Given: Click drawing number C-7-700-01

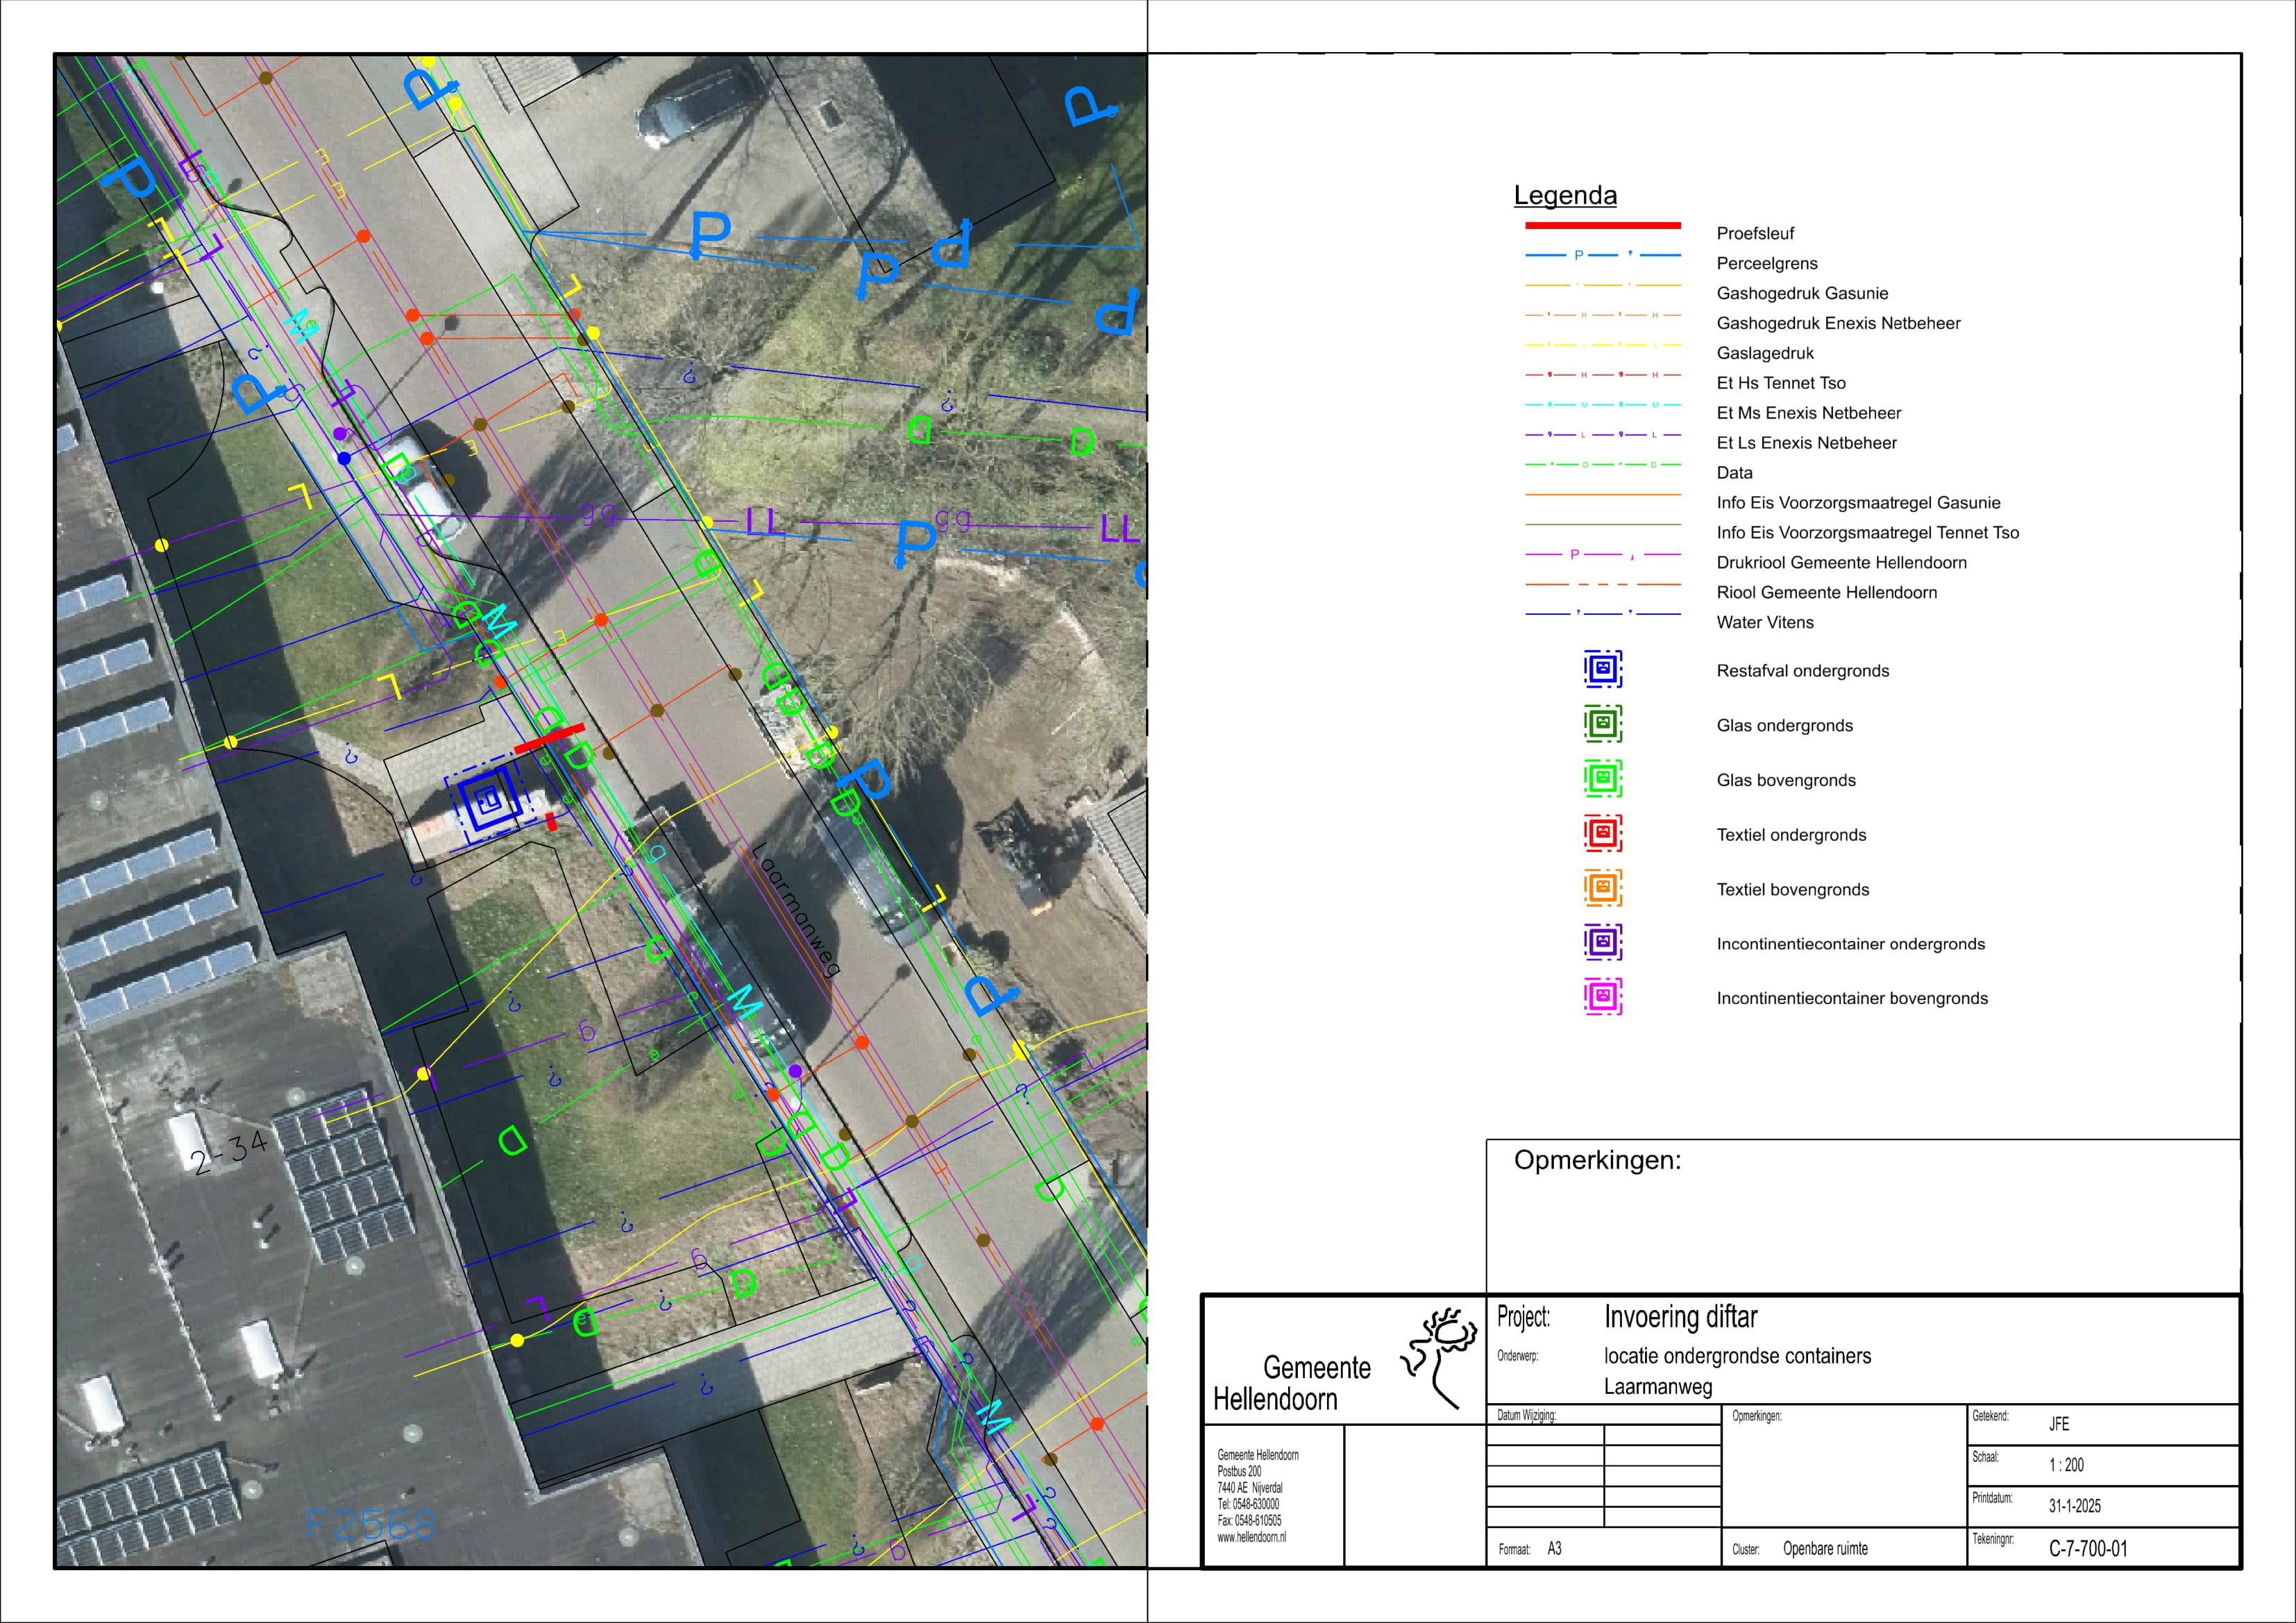Looking at the screenshot, I should [x=2088, y=1549].
